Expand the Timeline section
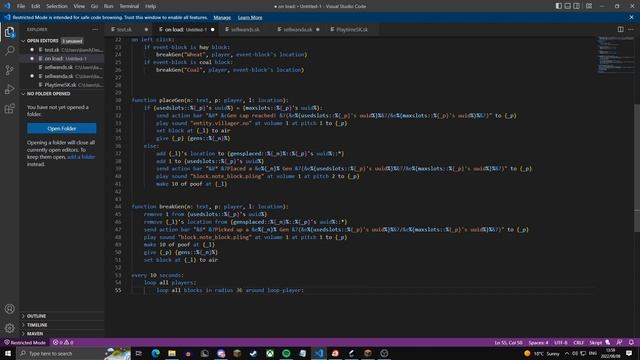The height and width of the screenshot is (360, 640). (62, 325)
